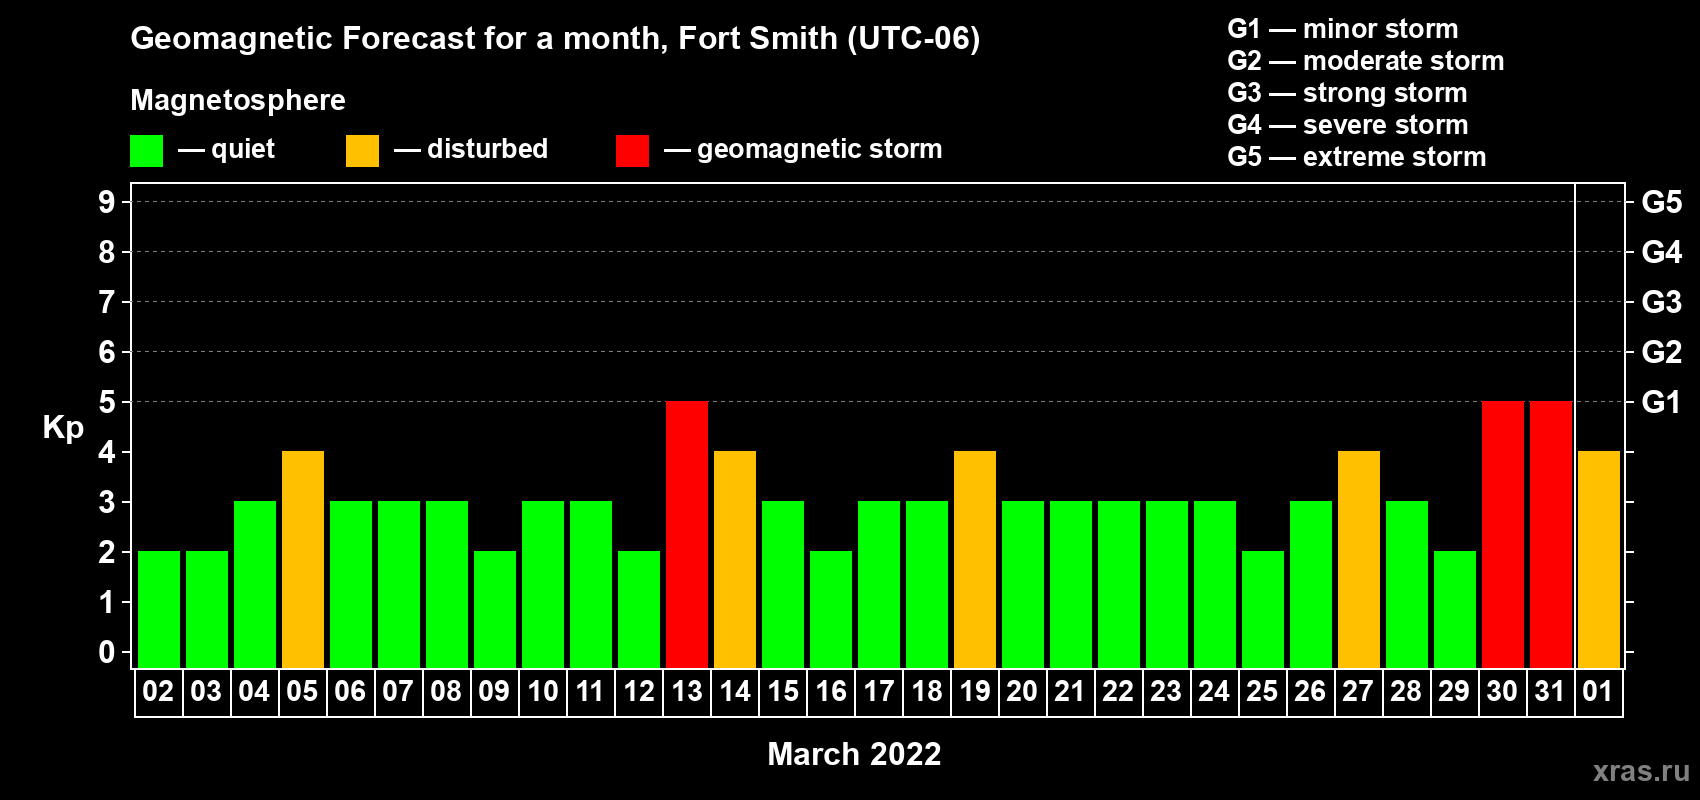
Task: Click the G1 label on the right axis
Action: tap(1661, 402)
